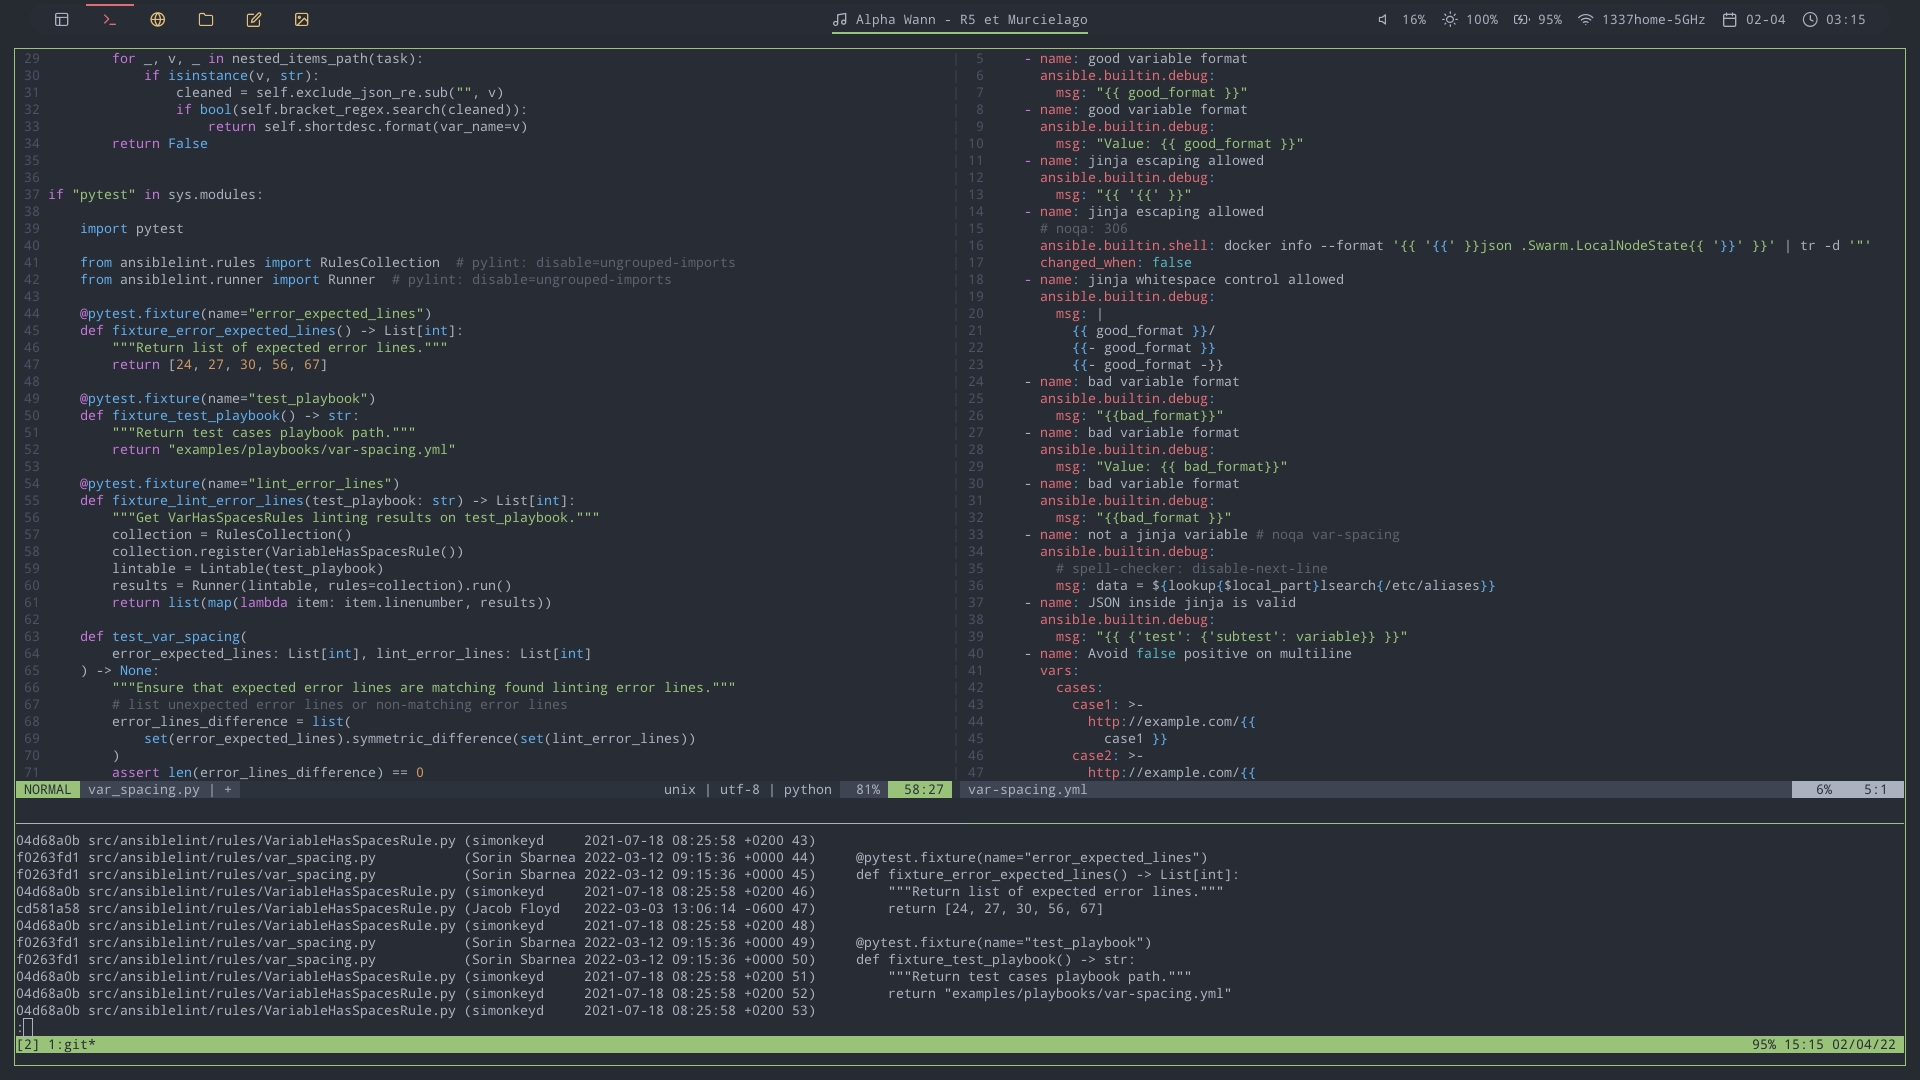Click the tmux session [2] label

27,1045
